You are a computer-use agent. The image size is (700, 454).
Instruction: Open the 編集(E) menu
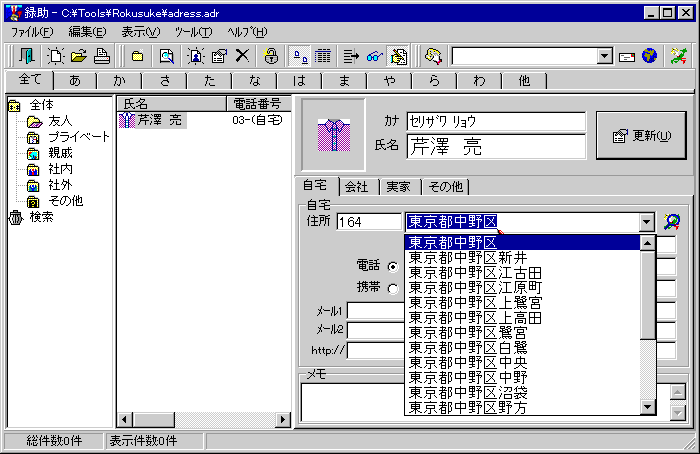click(88, 32)
